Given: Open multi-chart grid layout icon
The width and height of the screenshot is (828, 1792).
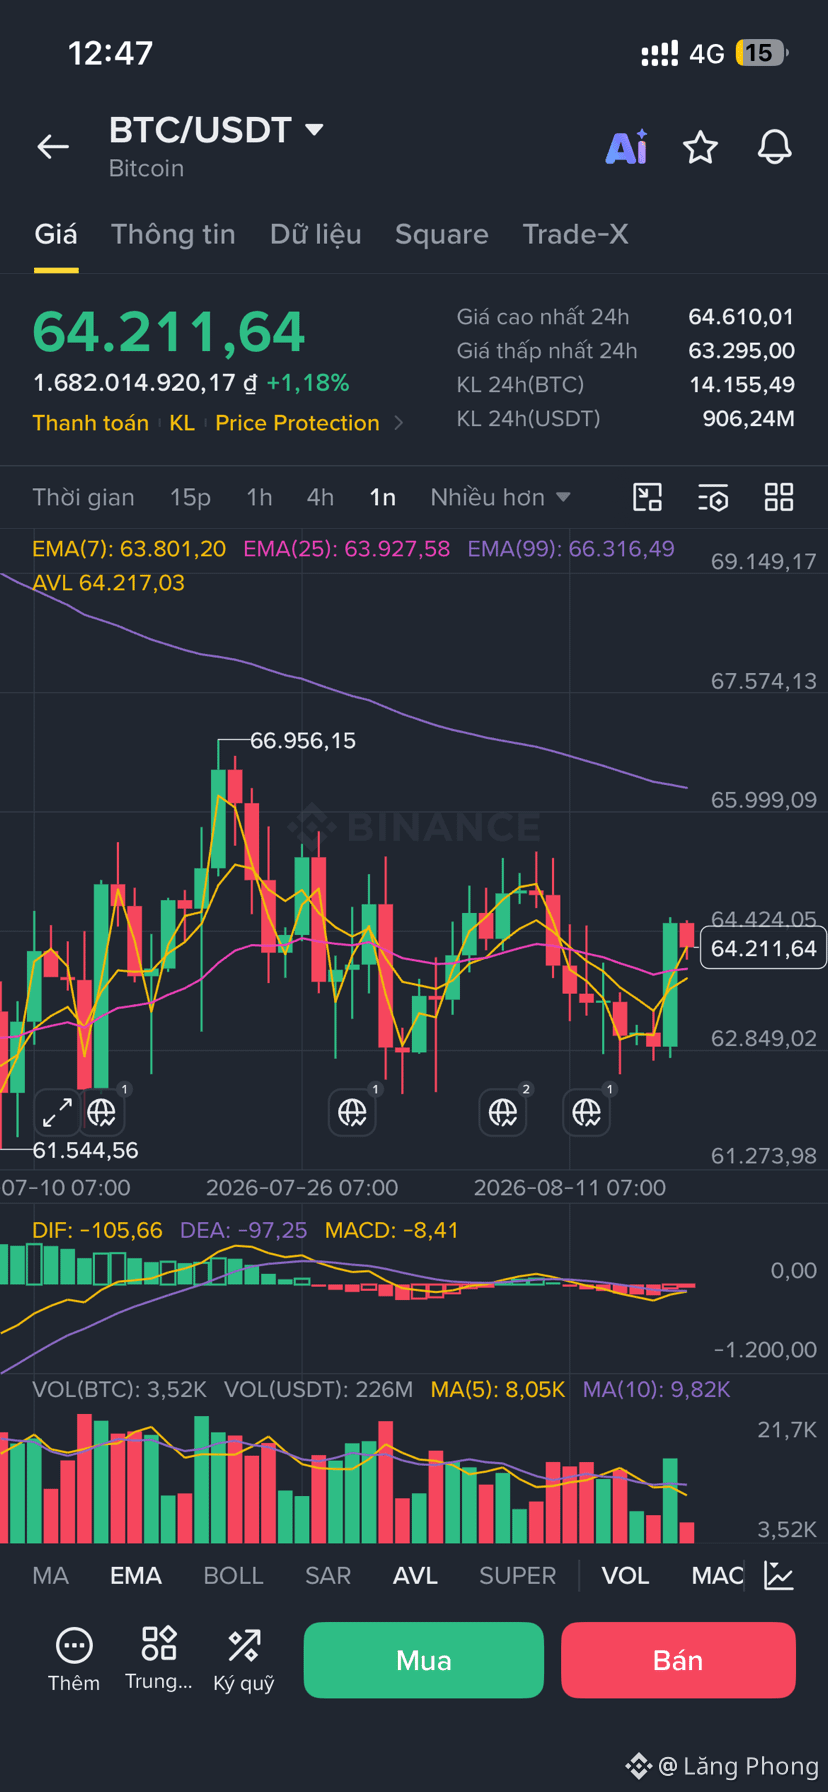Looking at the screenshot, I should point(779,497).
